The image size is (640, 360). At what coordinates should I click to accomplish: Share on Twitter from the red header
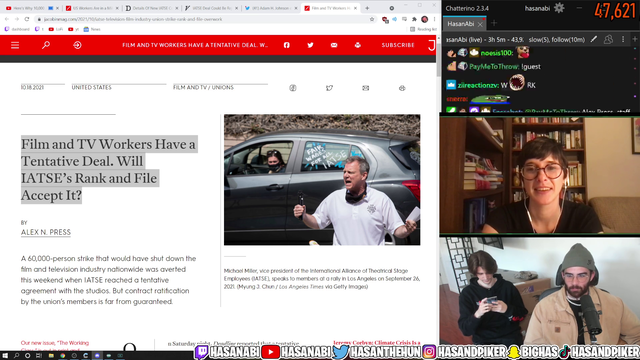coord(310,45)
